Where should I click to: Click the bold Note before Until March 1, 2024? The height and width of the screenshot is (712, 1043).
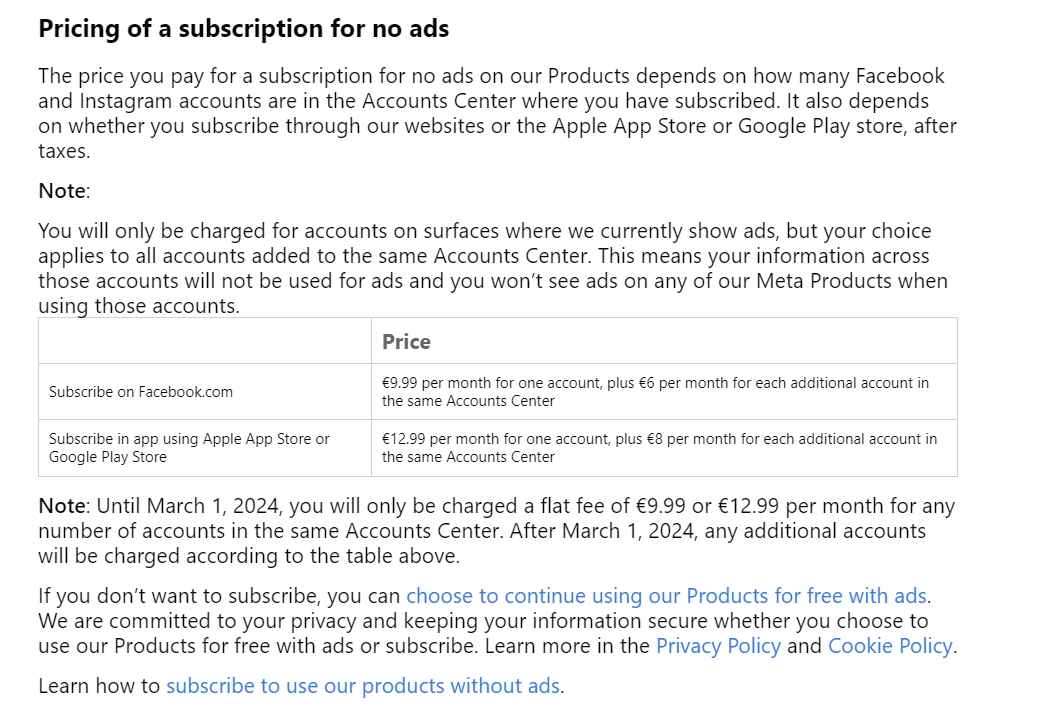pyautogui.click(x=62, y=507)
